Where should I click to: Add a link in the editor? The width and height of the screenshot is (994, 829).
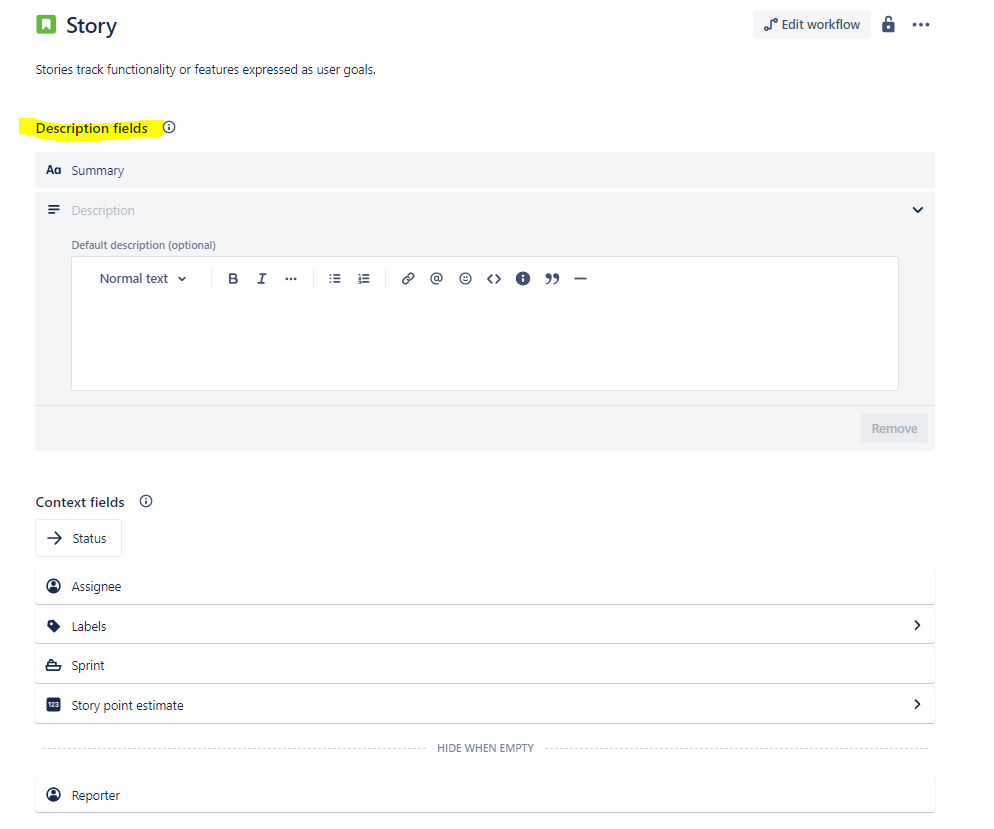[x=408, y=279]
